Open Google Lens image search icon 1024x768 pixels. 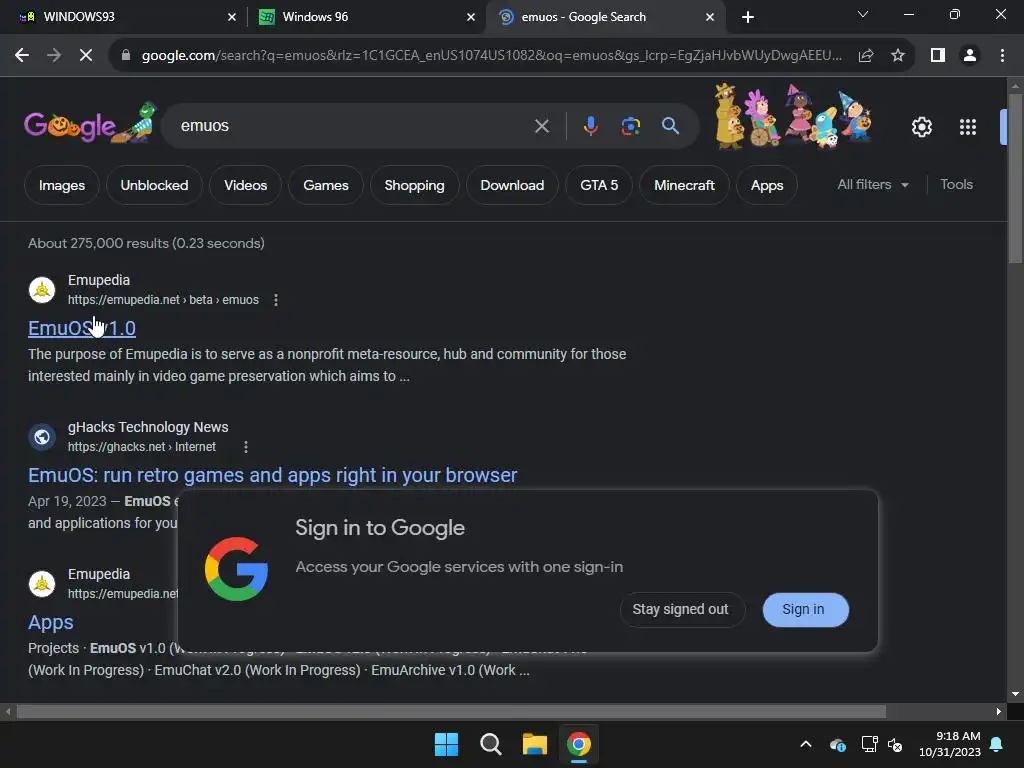pos(631,126)
